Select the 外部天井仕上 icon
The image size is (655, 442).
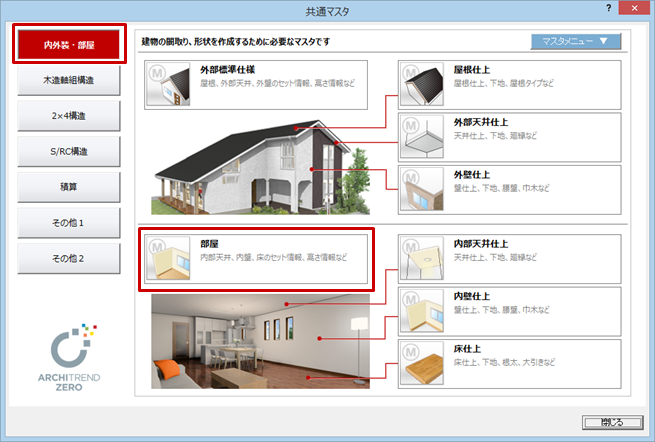click(421, 137)
